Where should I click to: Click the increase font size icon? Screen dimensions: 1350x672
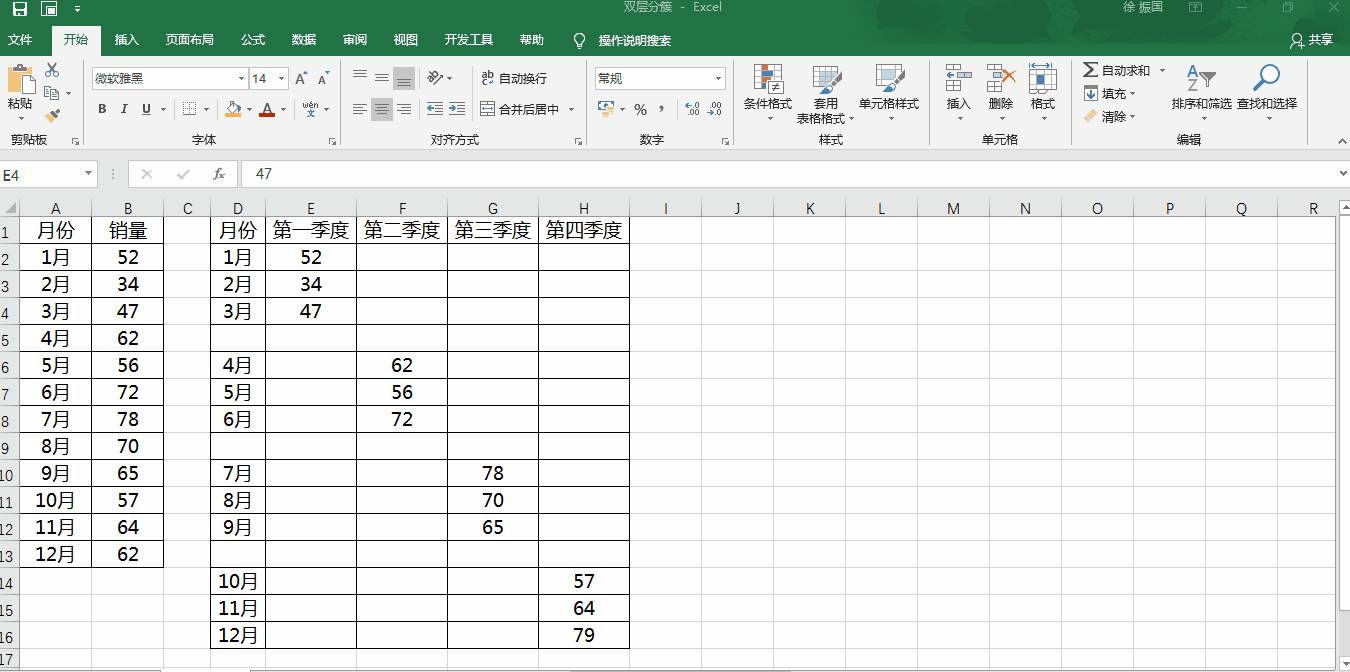(x=302, y=79)
